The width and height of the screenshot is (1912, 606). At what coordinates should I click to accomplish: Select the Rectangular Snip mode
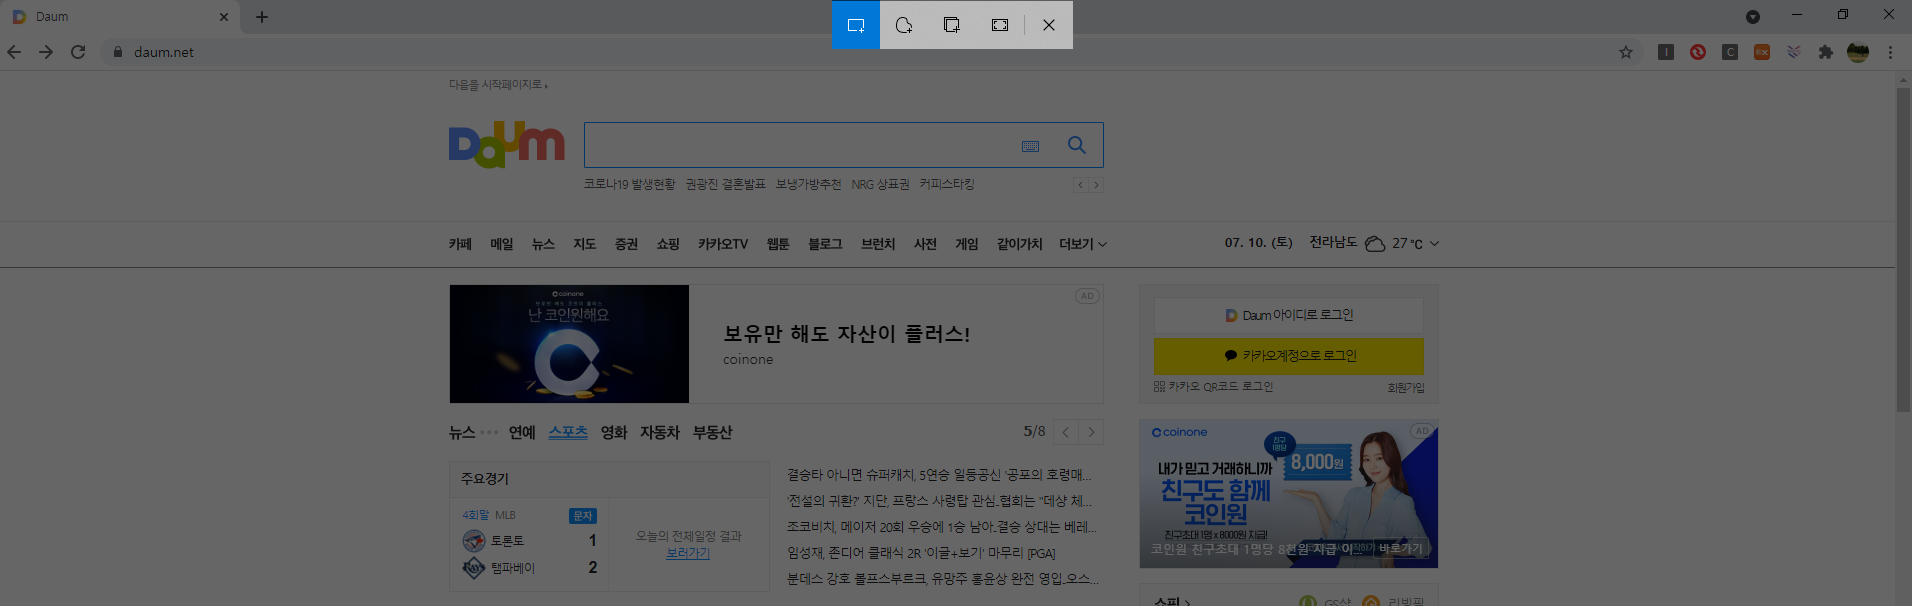(x=856, y=25)
